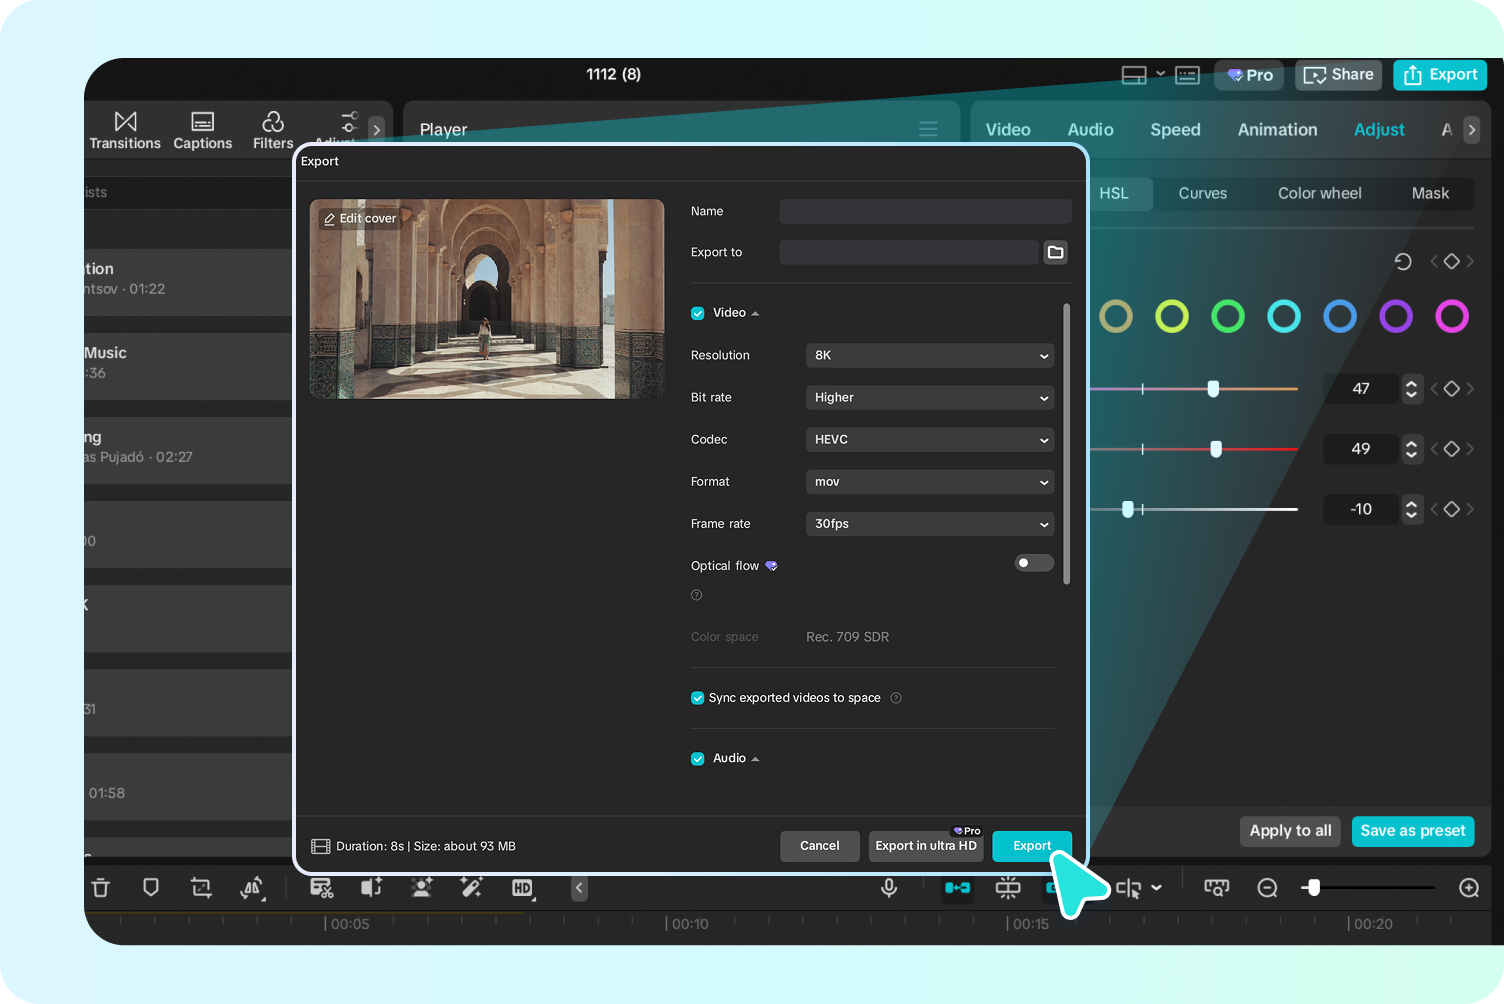Open the Resolution dropdown set to 8K
This screenshot has width=1504, height=1004.
click(x=929, y=355)
